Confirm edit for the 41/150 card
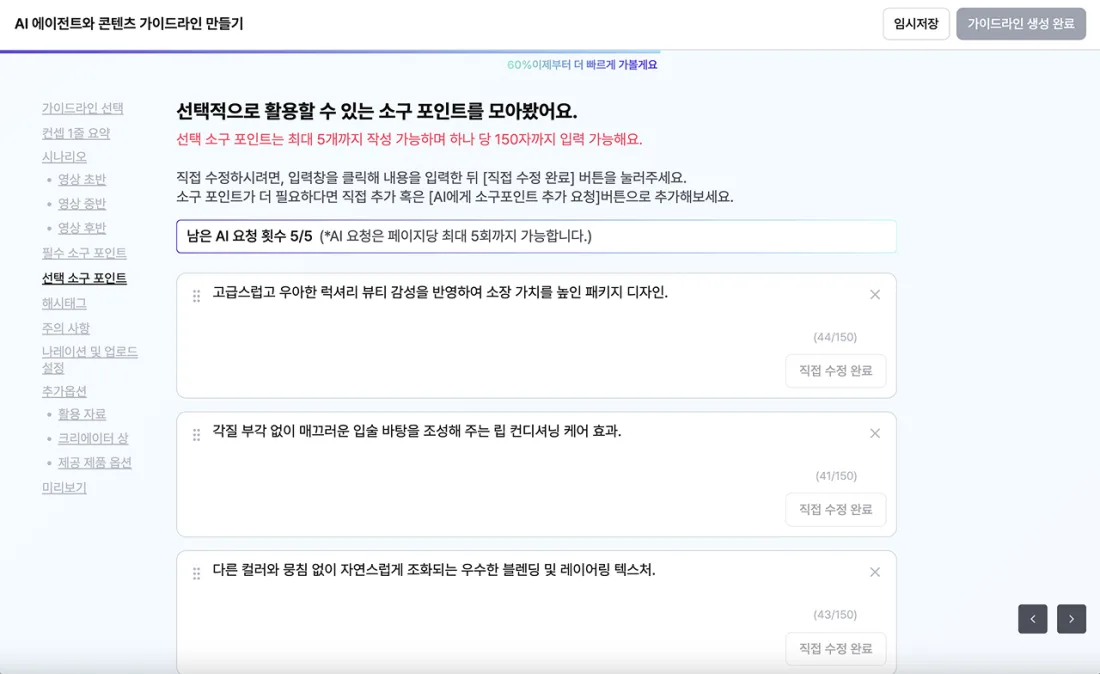Image resolution: width=1100 pixels, height=674 pixels. pos(836,509)
